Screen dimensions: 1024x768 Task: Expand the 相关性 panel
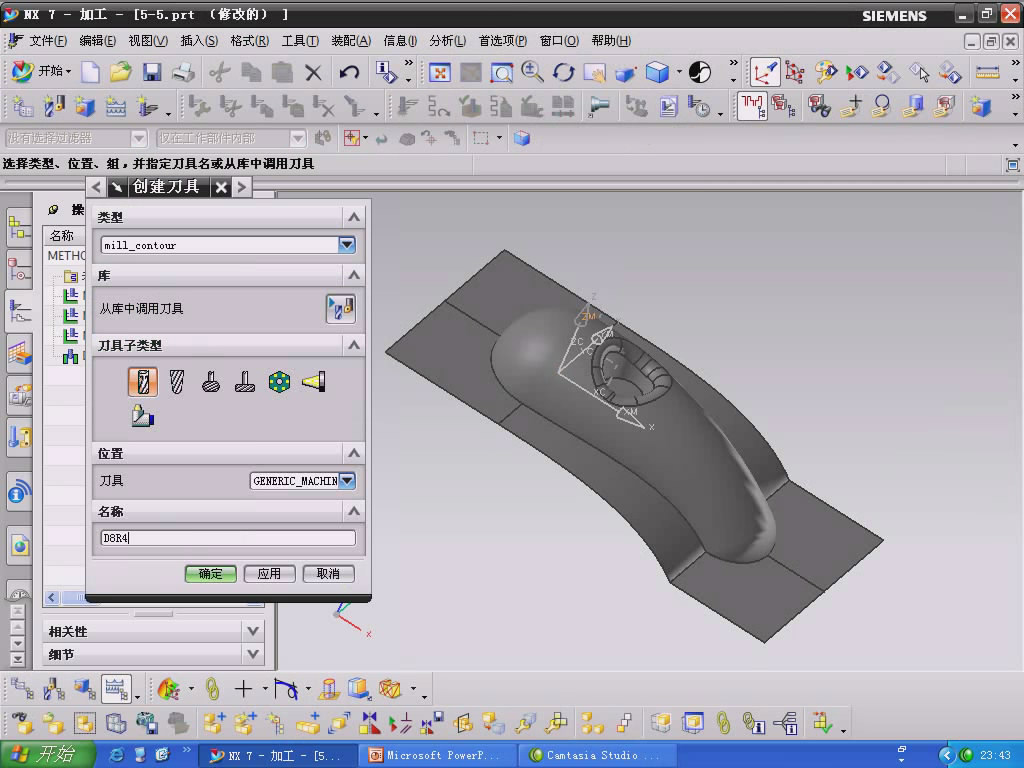pos(253,631)
